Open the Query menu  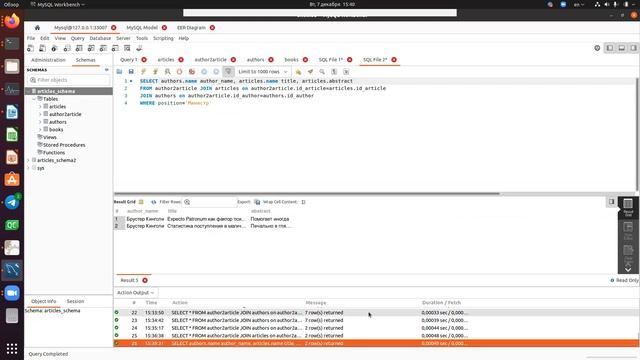tap(78, 38)
